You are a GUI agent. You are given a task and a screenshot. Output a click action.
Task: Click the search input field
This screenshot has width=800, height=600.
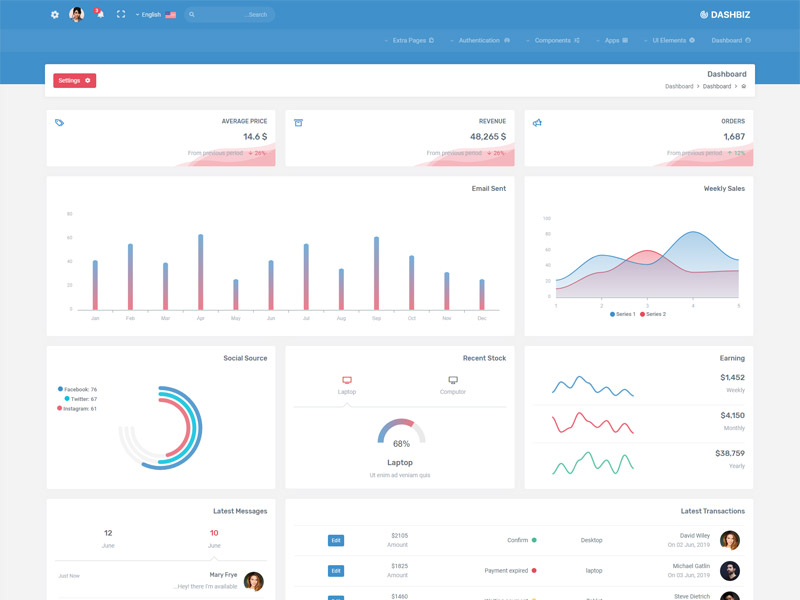(230, 15)
